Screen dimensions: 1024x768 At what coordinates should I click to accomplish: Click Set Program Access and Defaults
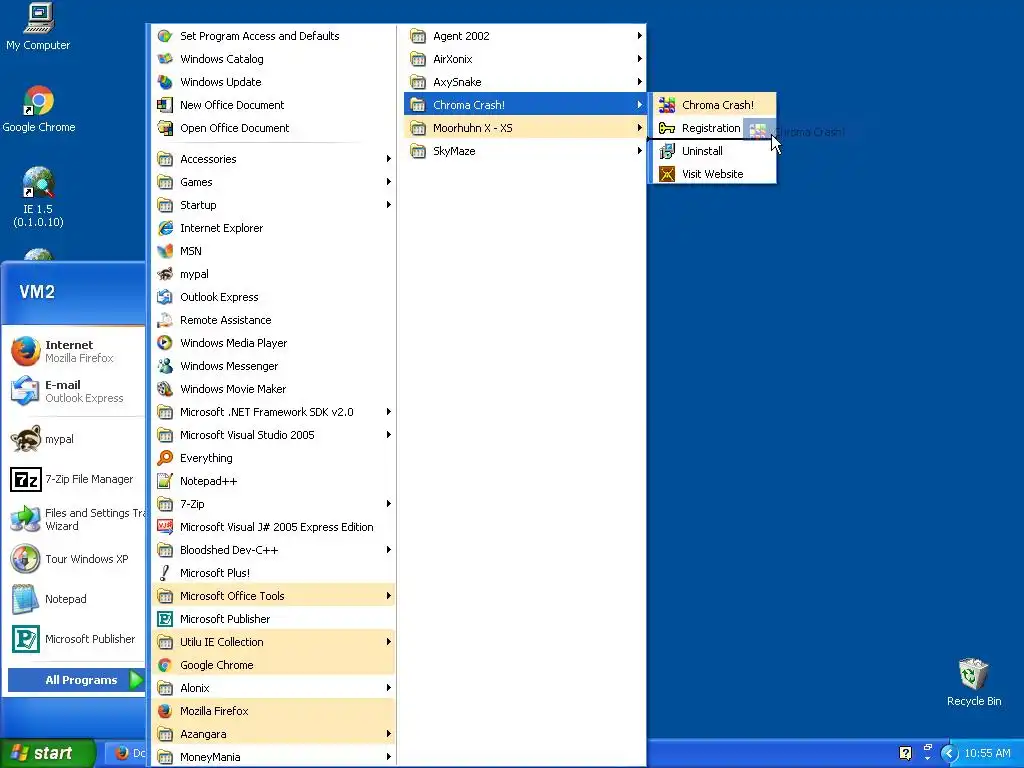point(274,36)
